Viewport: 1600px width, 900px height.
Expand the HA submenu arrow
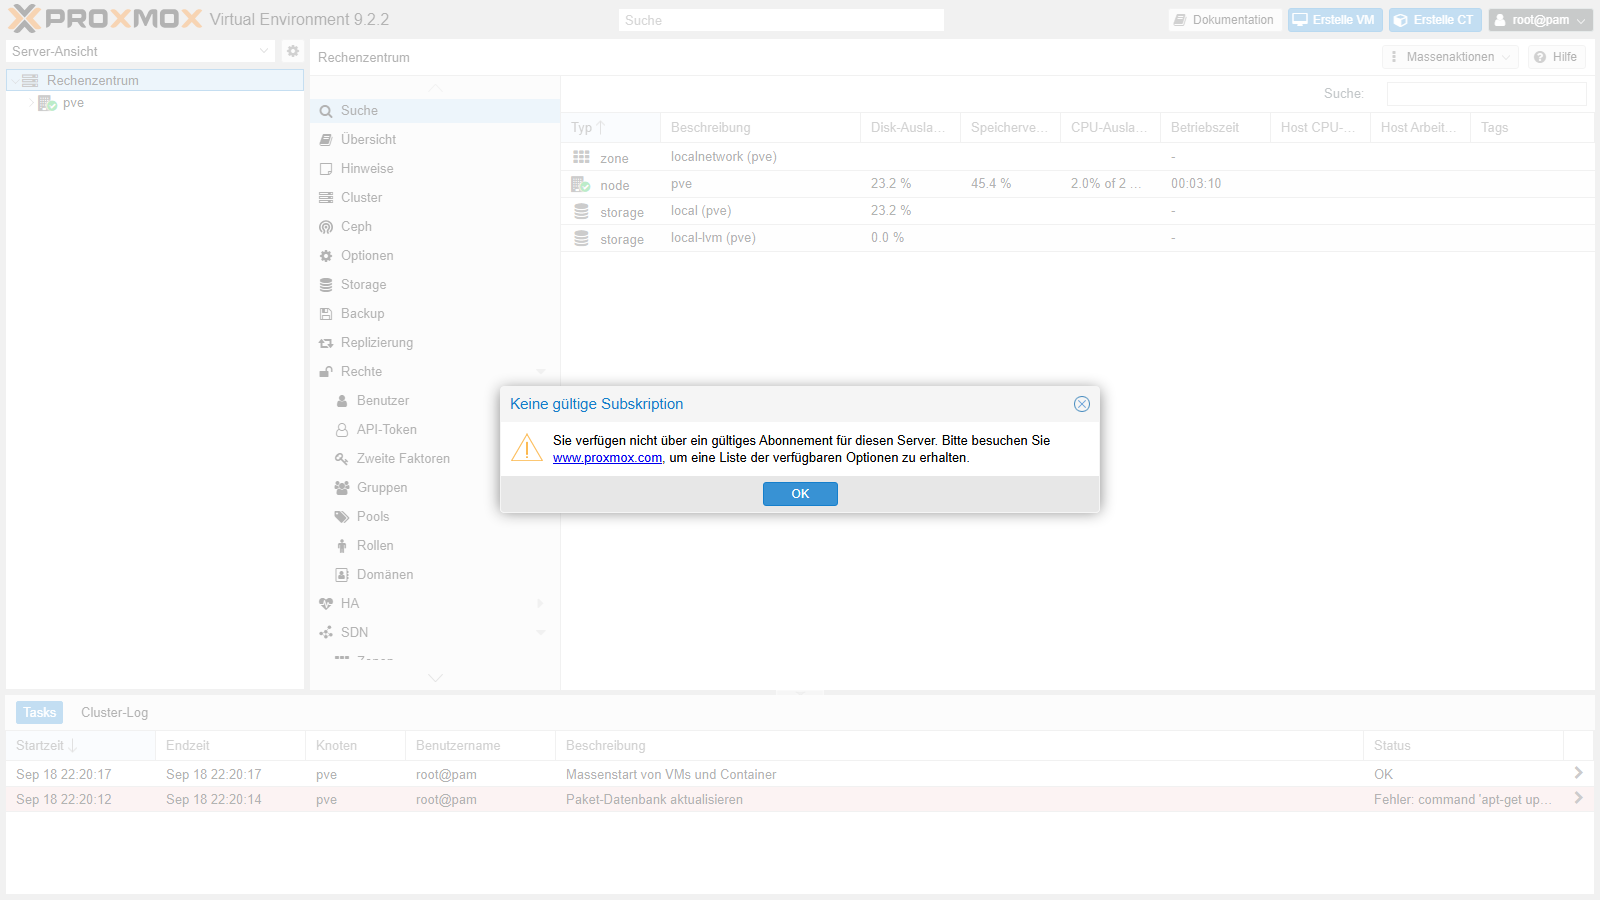coord(540,604)
